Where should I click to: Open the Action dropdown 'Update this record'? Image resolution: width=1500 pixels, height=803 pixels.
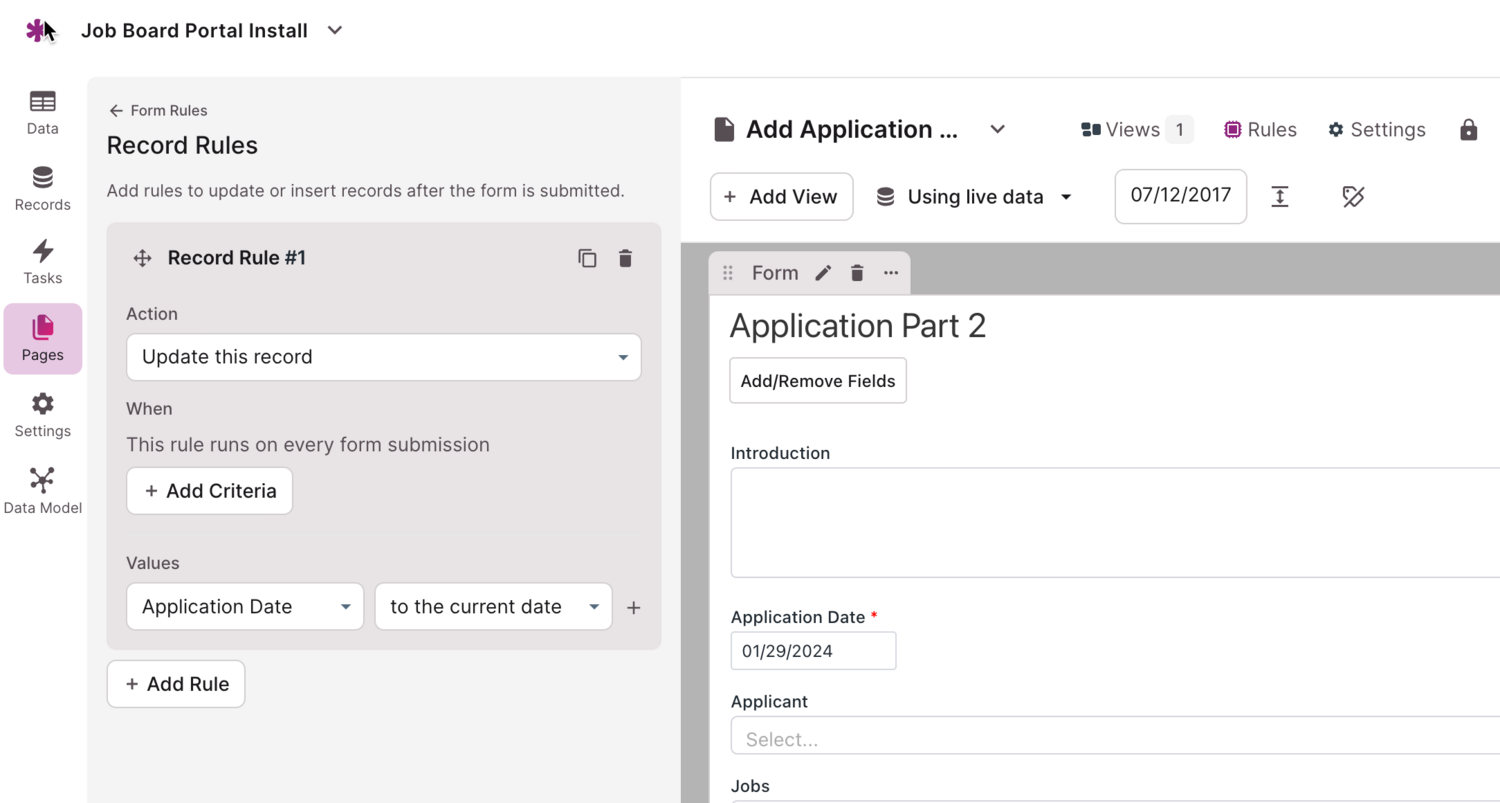pyautogui.click(x=383, y=357)
